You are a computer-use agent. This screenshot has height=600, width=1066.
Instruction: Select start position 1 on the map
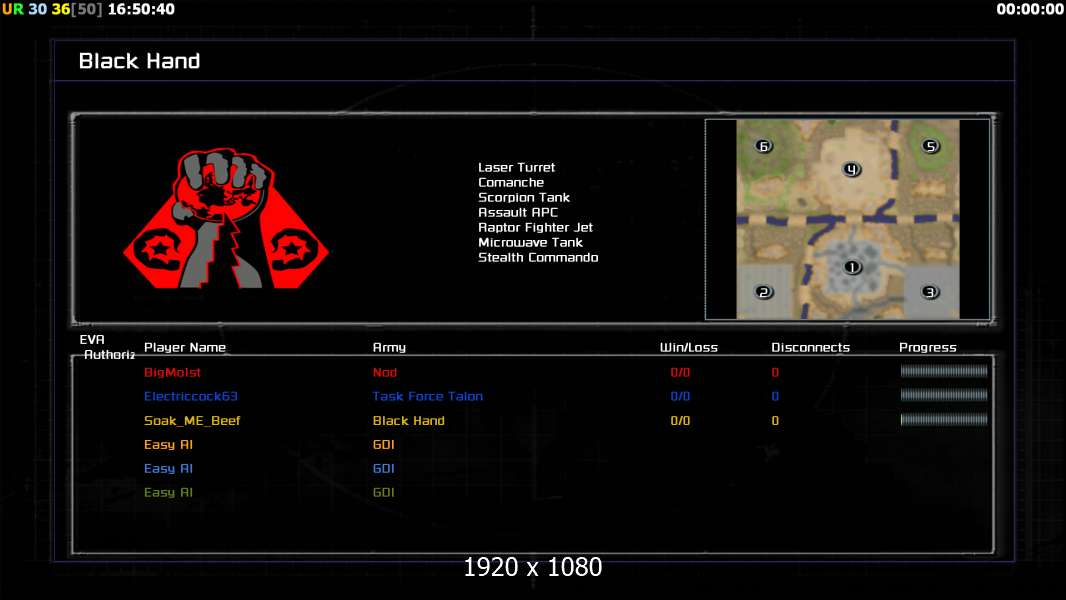coord(852,267)
